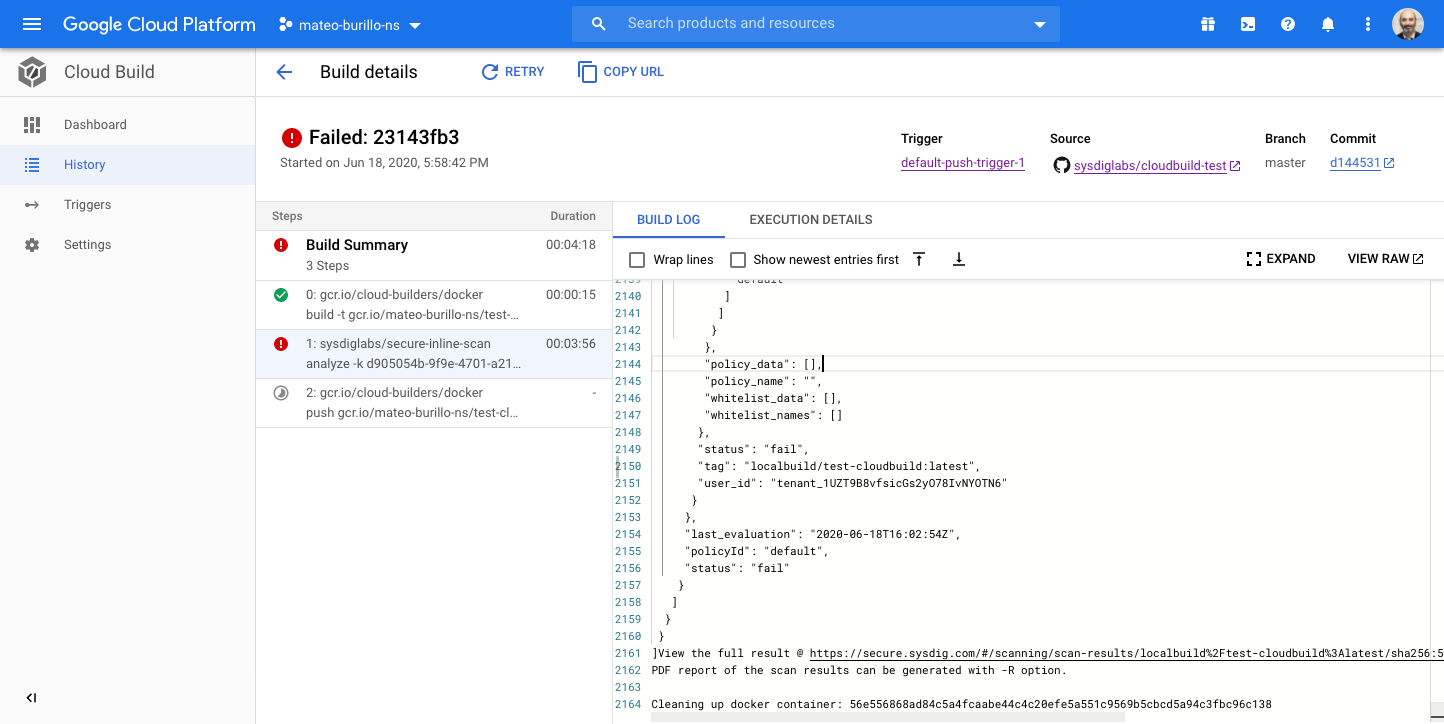Click the Retry circular arrow icon
Viewport: 1444px width, 724px height.
click(490, 72)
